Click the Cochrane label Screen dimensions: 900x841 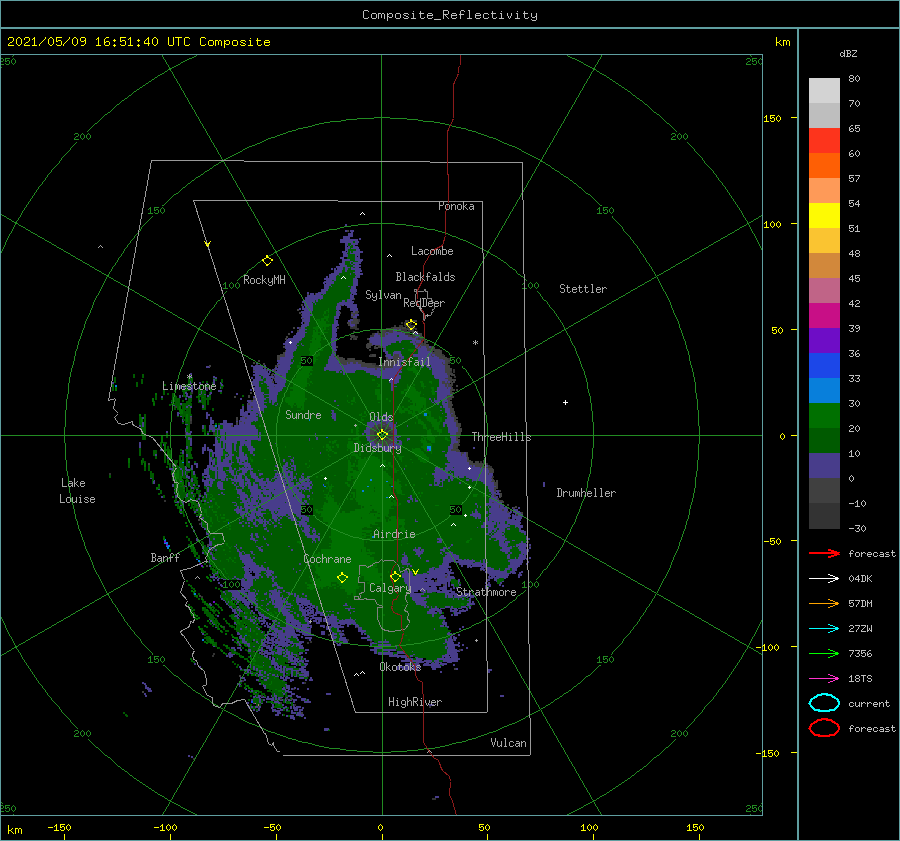click(x=327, y=559)
